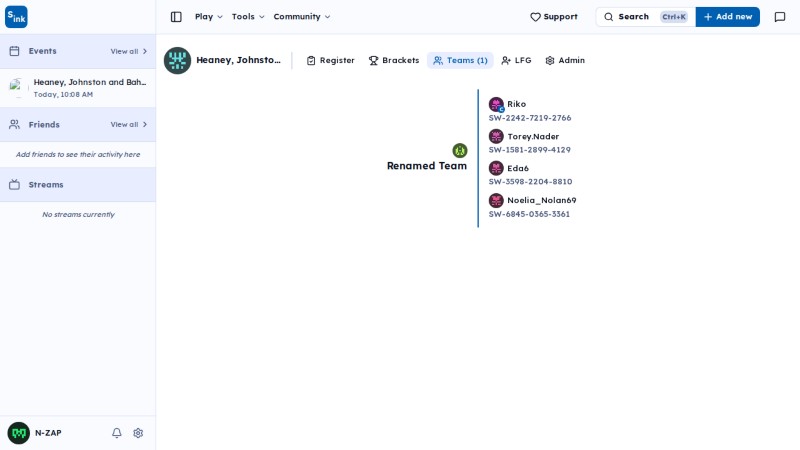
Task: Click Torey.Nader's avatar
Action: tap(496, 136)
